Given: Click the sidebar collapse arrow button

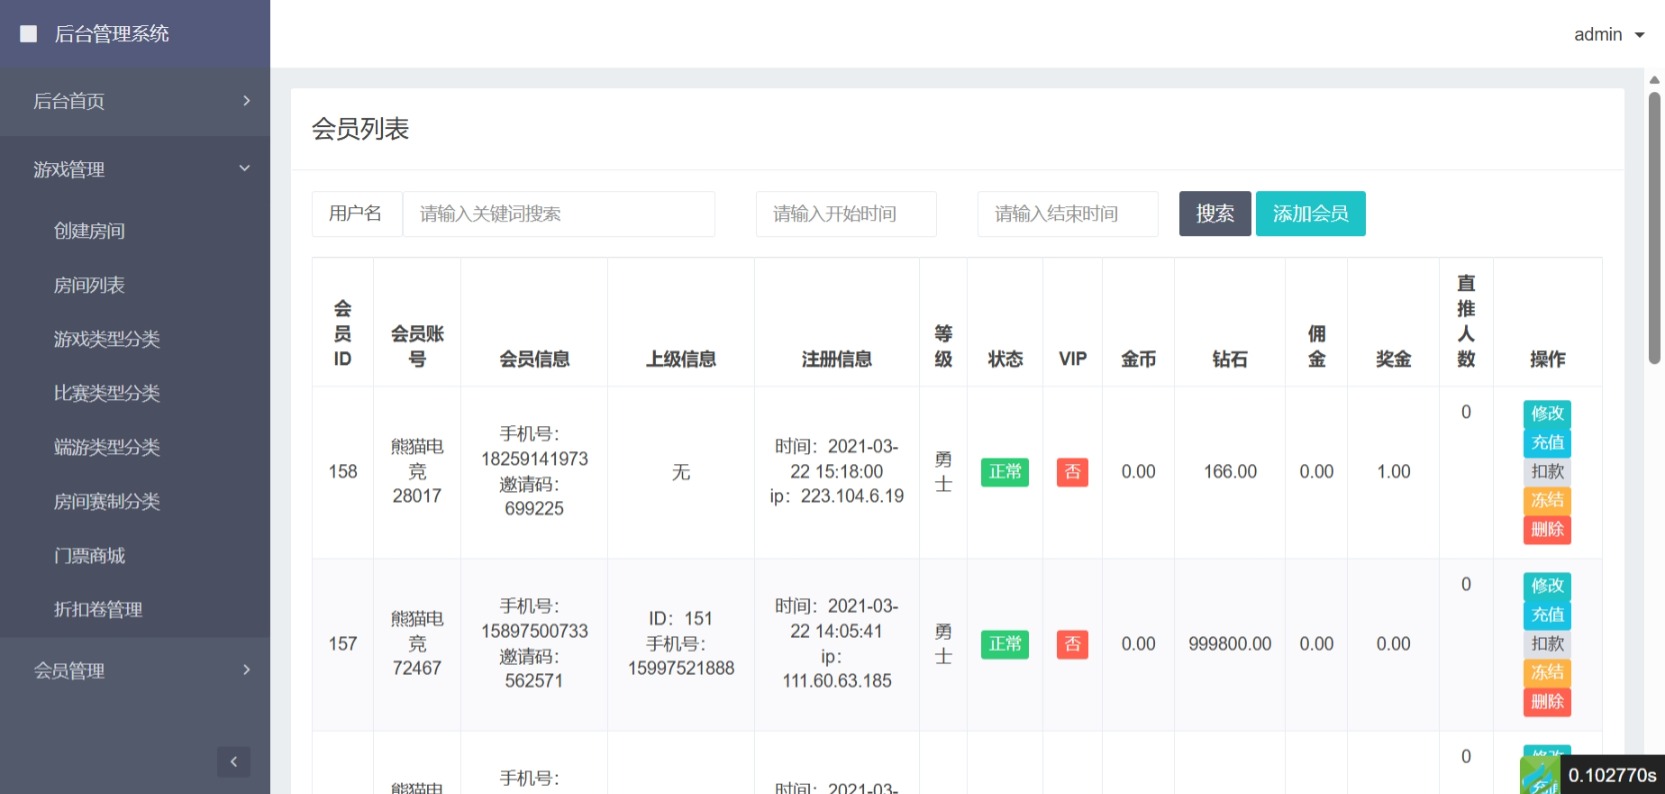Looking at the screenshot, I should coord(233,762).
